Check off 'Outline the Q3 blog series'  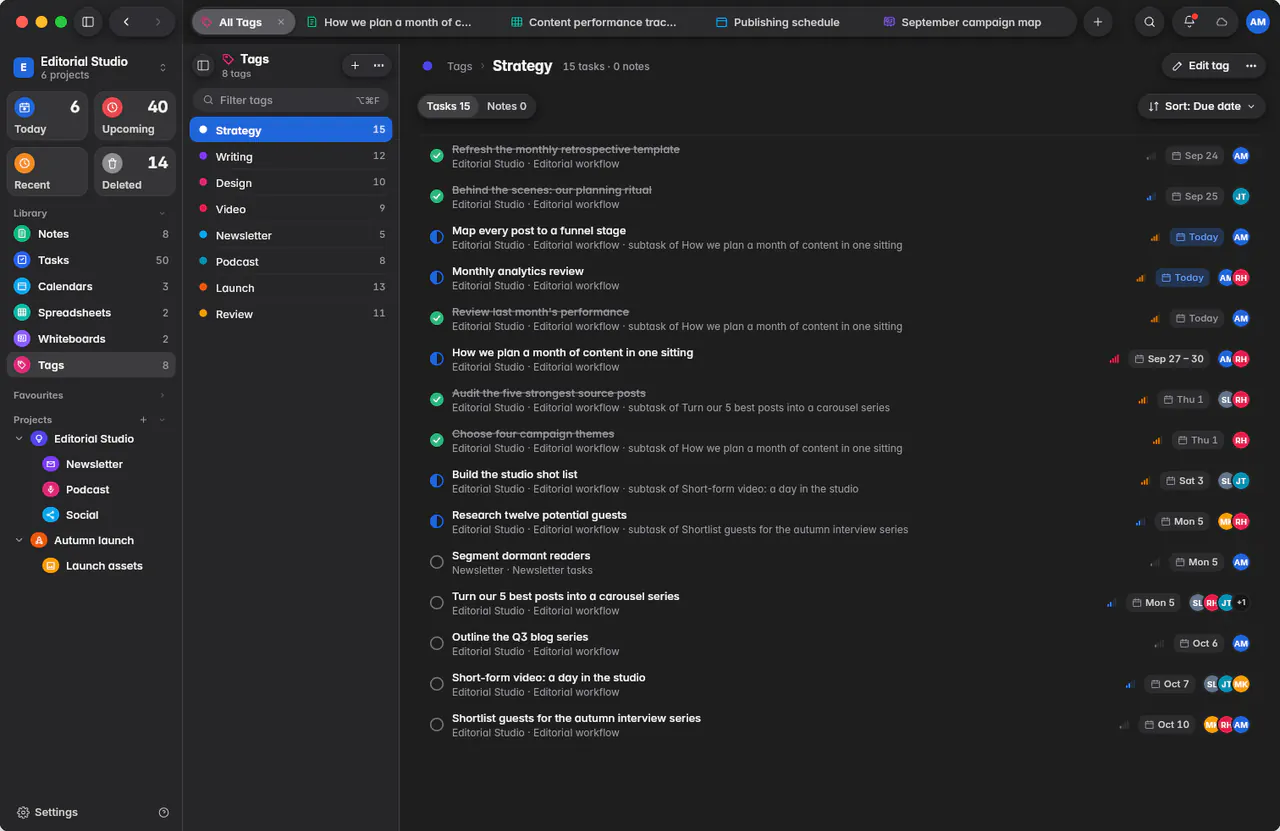point(437,643)
